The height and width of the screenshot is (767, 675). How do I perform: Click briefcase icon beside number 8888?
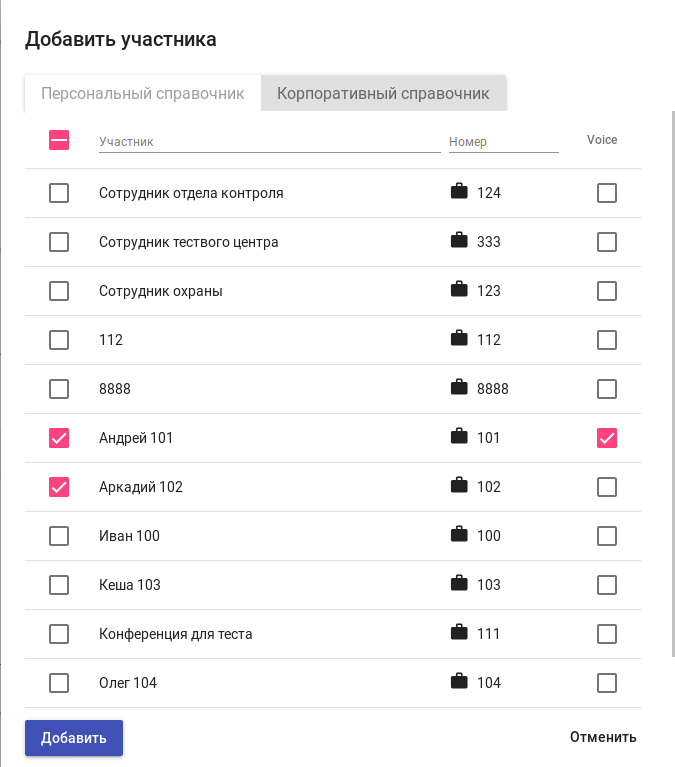459,388
